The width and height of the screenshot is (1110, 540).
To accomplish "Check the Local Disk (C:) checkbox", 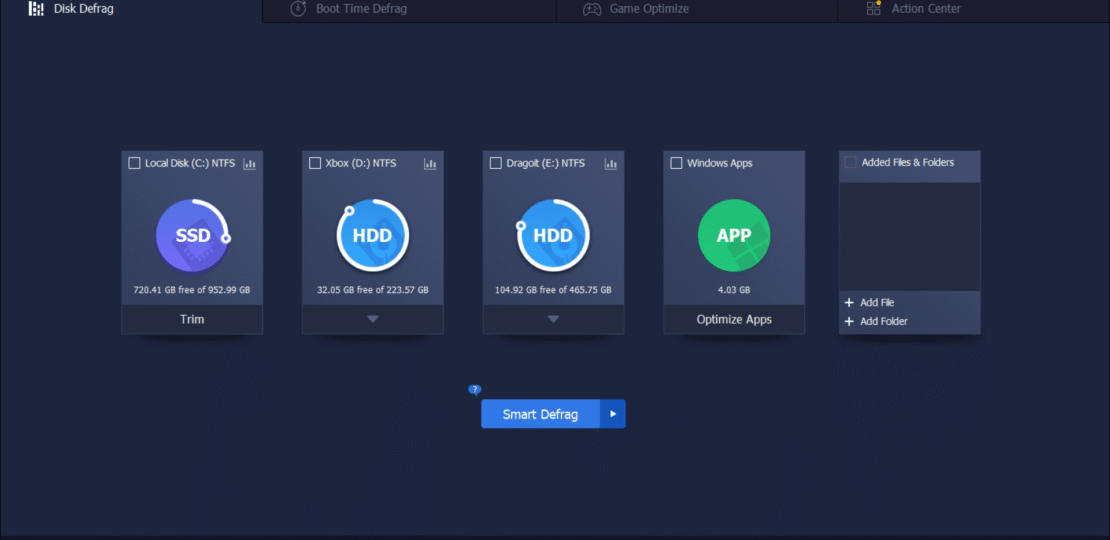I will 134,163.
